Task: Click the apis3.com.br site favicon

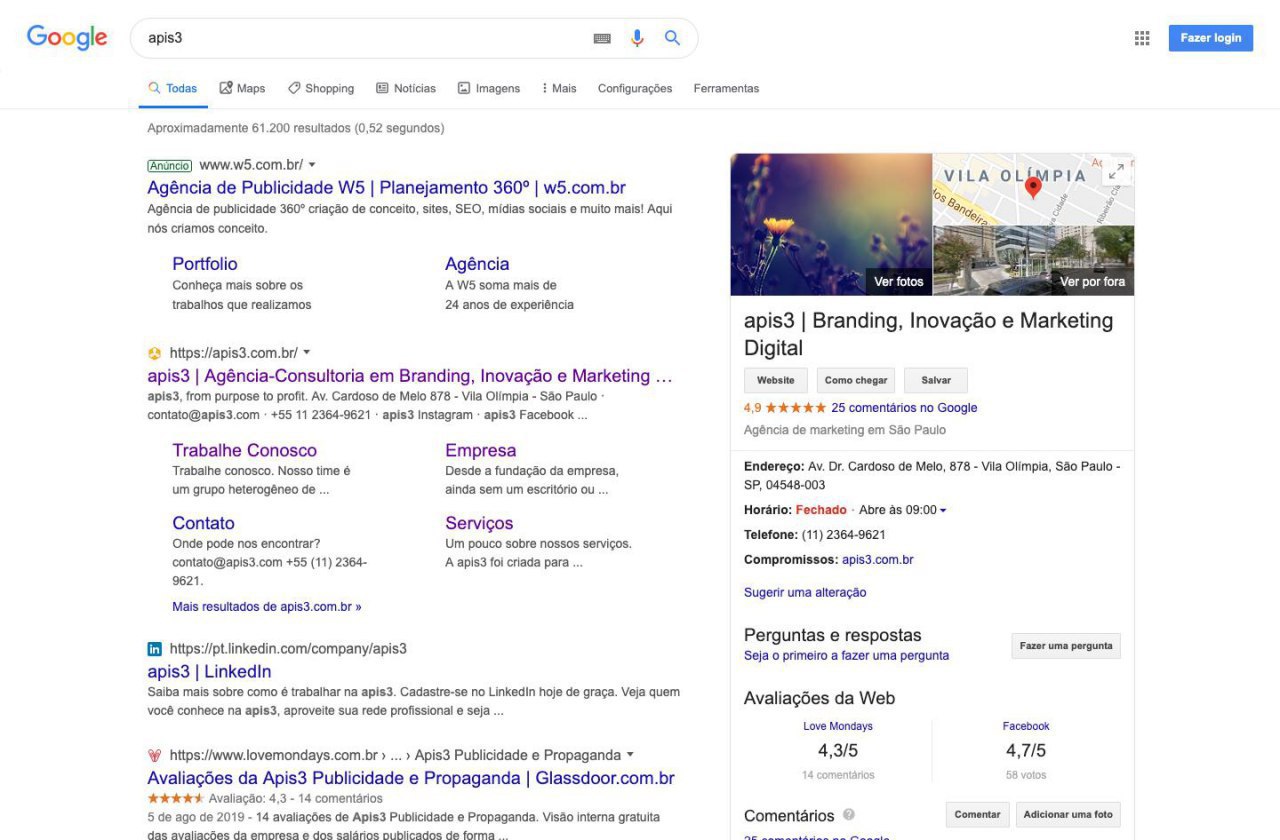Action: (154, 353)
